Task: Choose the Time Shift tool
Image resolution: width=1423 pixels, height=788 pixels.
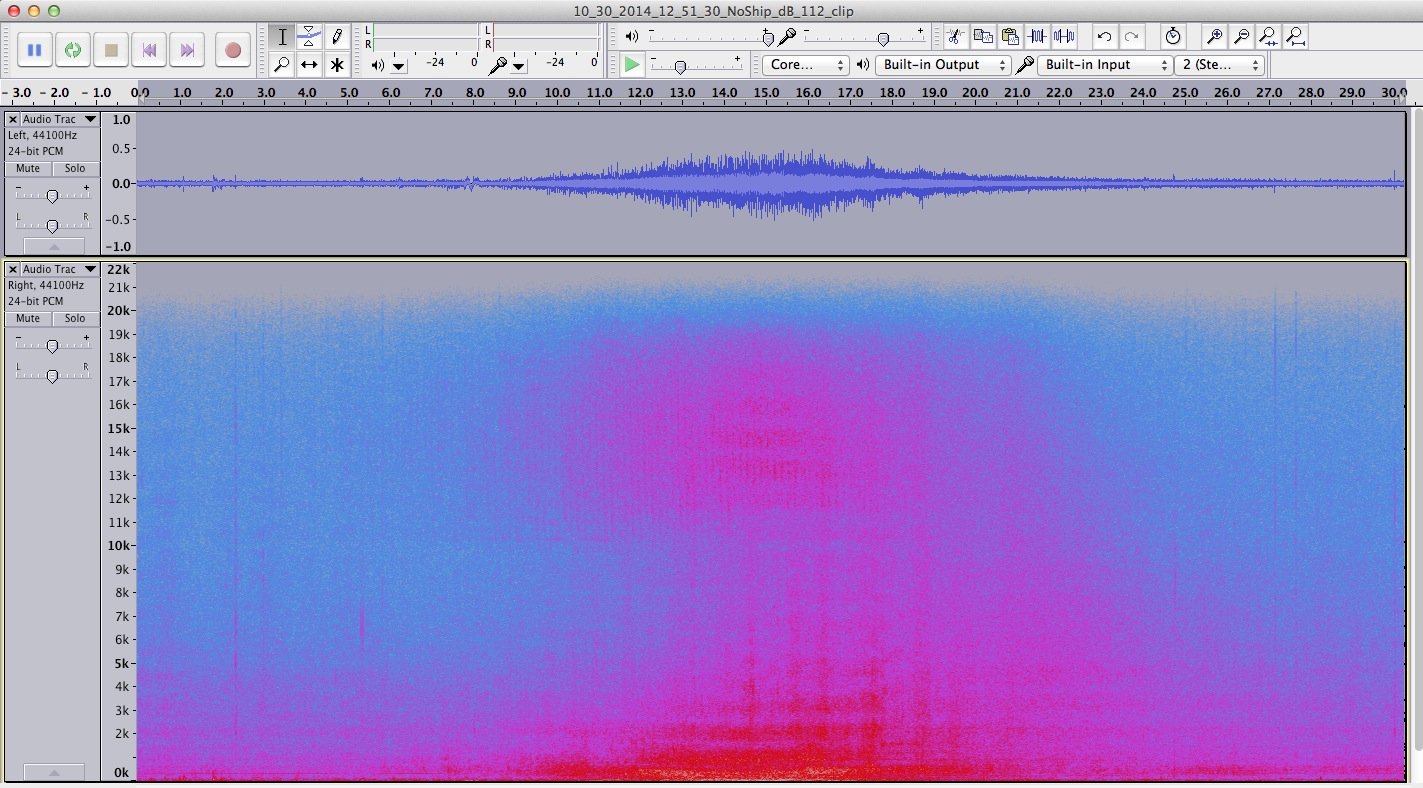Action: tap(310, 65)
